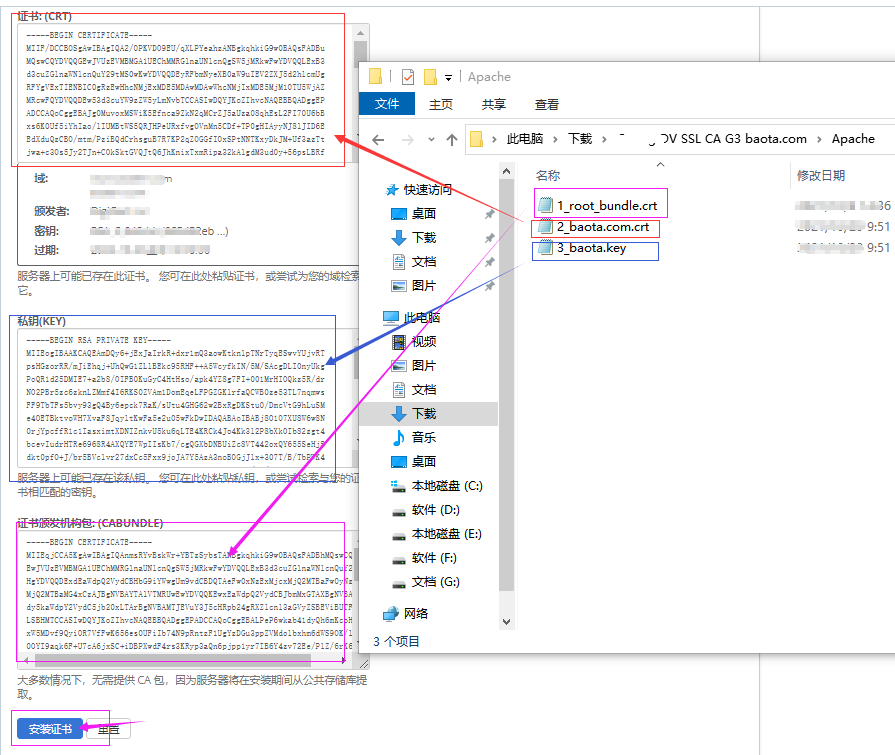
Task: Click the Properties checkmark icon in quick access toolbar
Action: [x=408, y=76]
